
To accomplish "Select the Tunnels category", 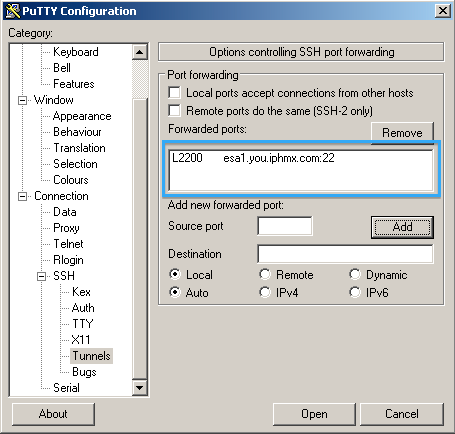I will pyautogui.click(x=91, y=356).
